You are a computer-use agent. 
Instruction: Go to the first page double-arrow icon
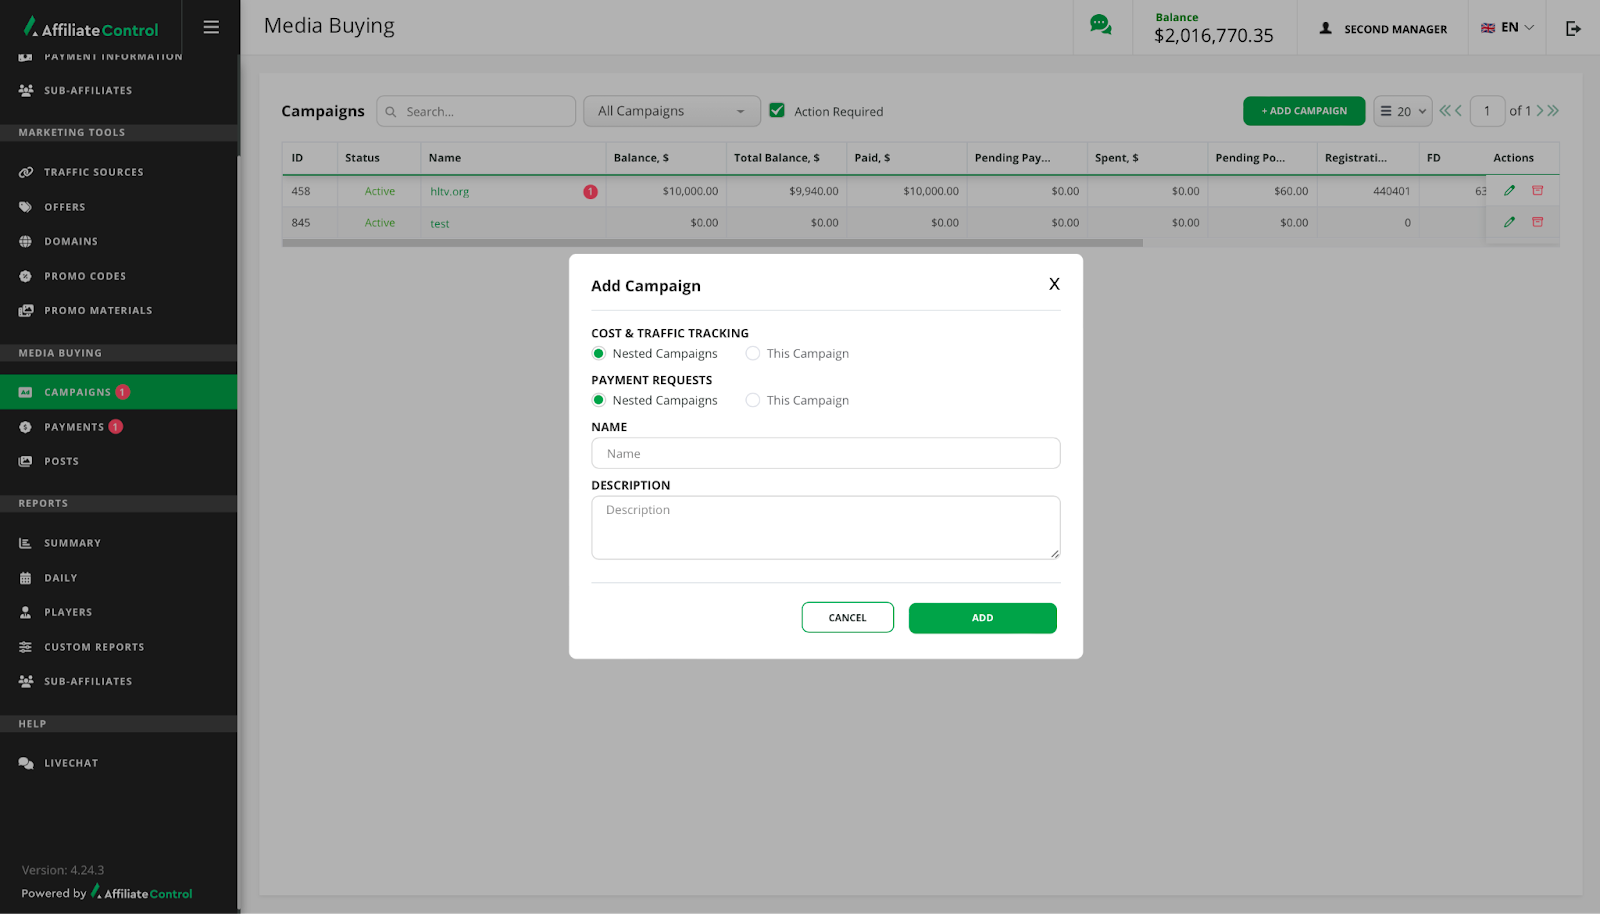tap(1444, 111)
